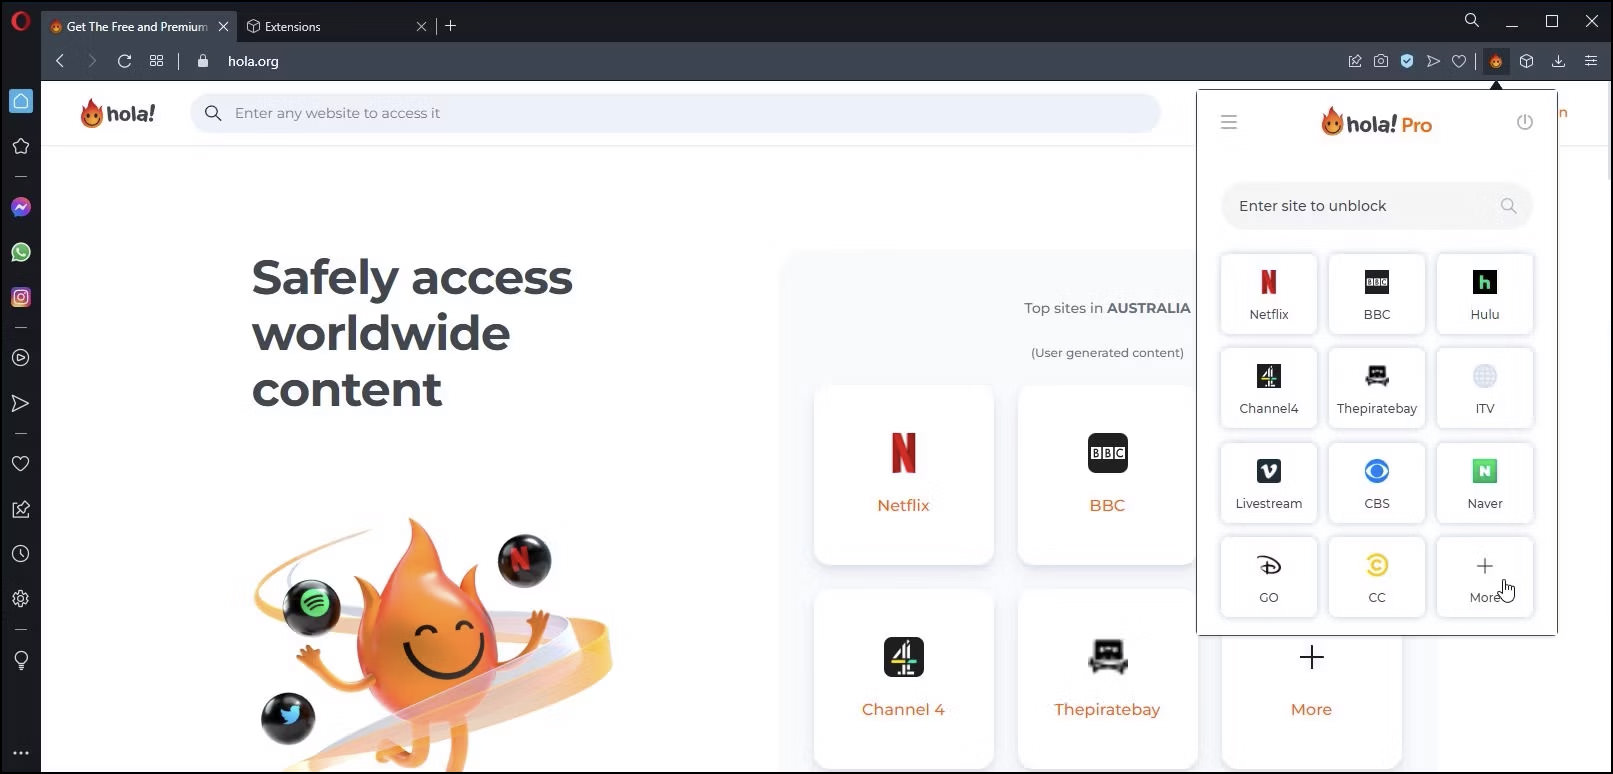The height and width of the screenshot is (774, 1613).
Task: Open Netflix card on the hola.org page
Action: (904, 475)
